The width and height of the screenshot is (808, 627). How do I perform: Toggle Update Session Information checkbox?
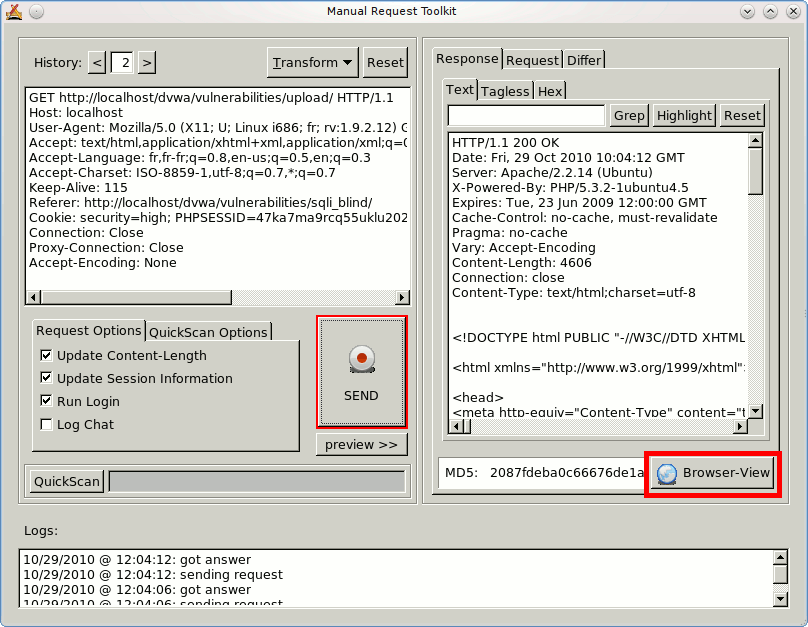[x=46, y=378]
